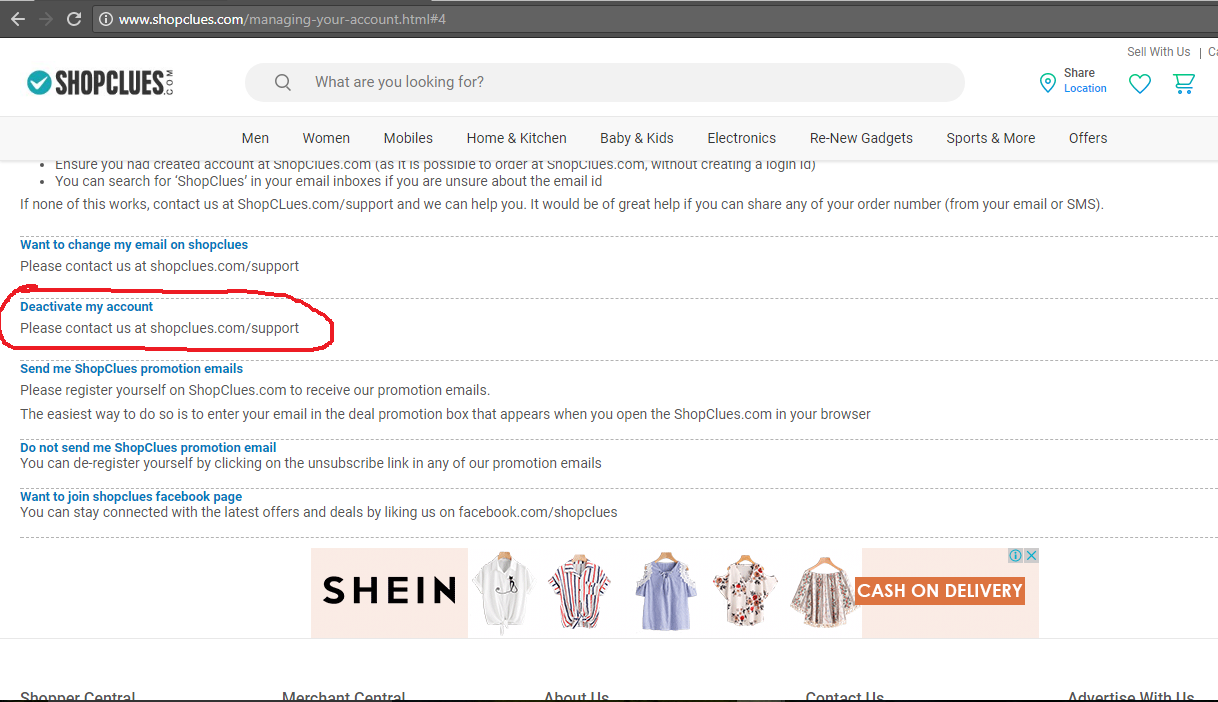The width and height of the screenshot is (1218, 702).
Task: Open 'Want to change my email on shopclues'
Action: 134,245
